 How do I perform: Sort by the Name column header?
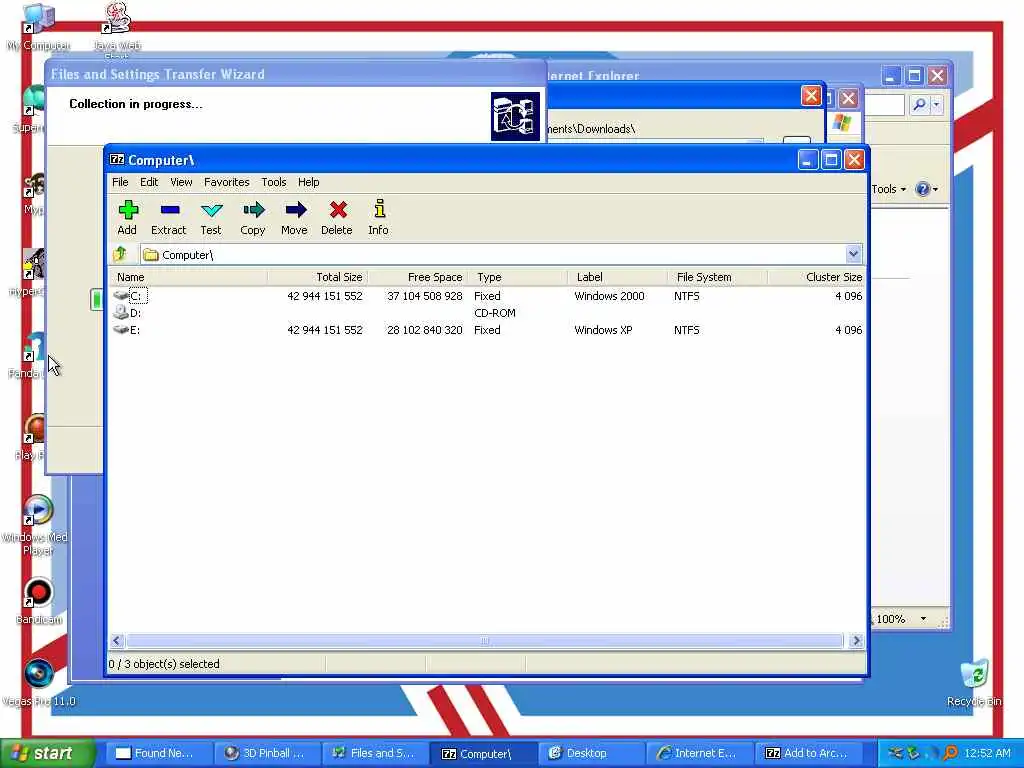[188, 277]
